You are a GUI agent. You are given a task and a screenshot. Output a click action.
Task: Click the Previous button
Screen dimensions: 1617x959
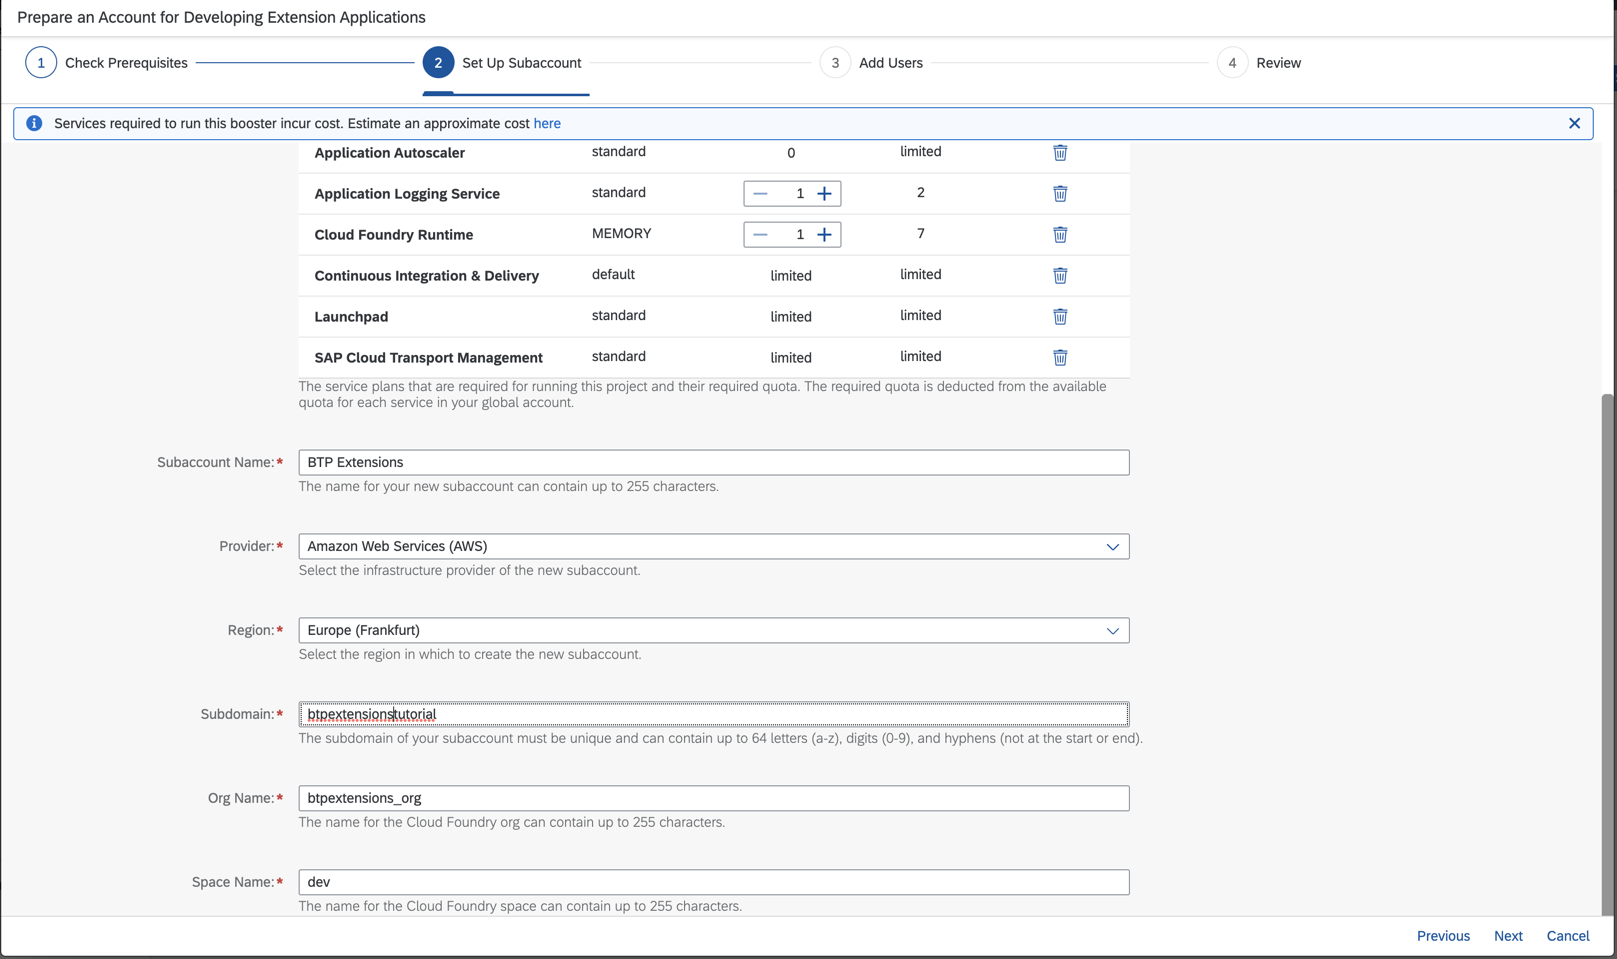[x=1443, y=936]
